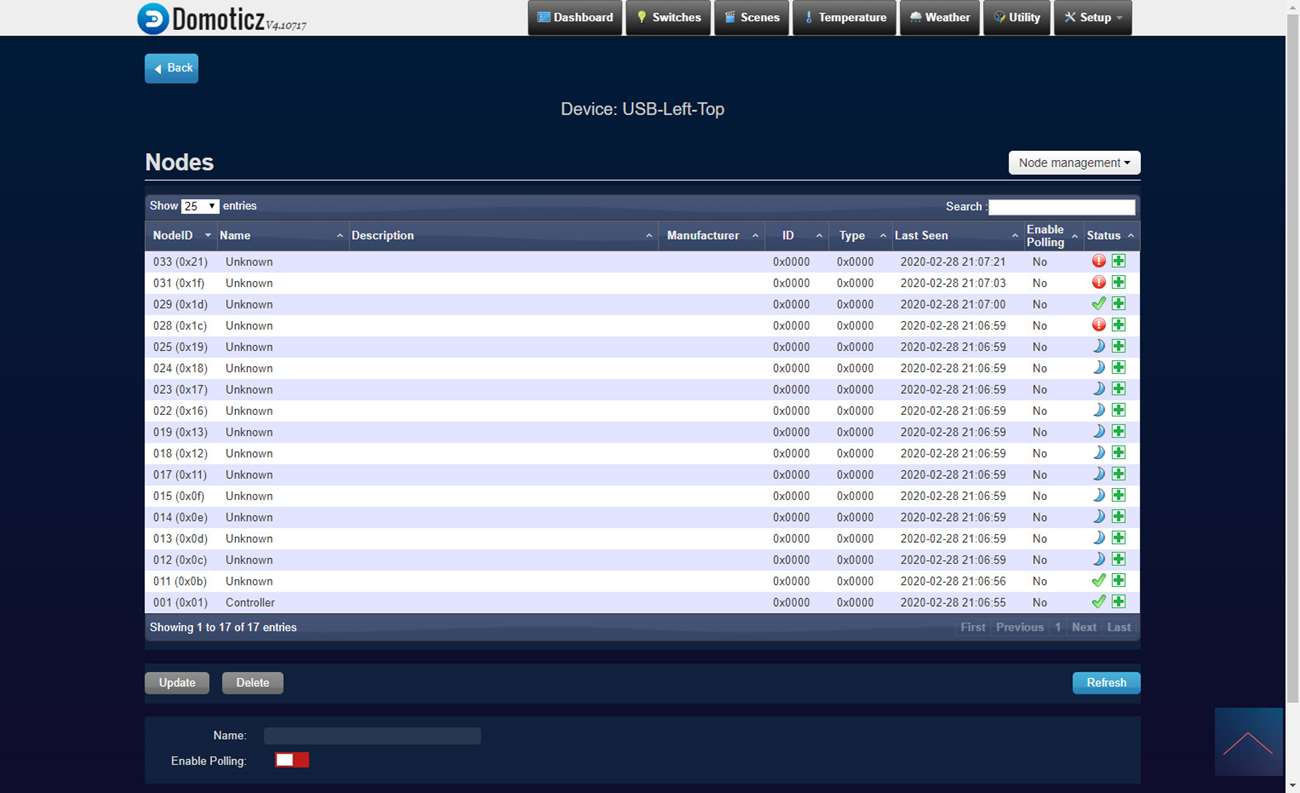
Task: Click the Back button
Action: (x=172, y=68)
